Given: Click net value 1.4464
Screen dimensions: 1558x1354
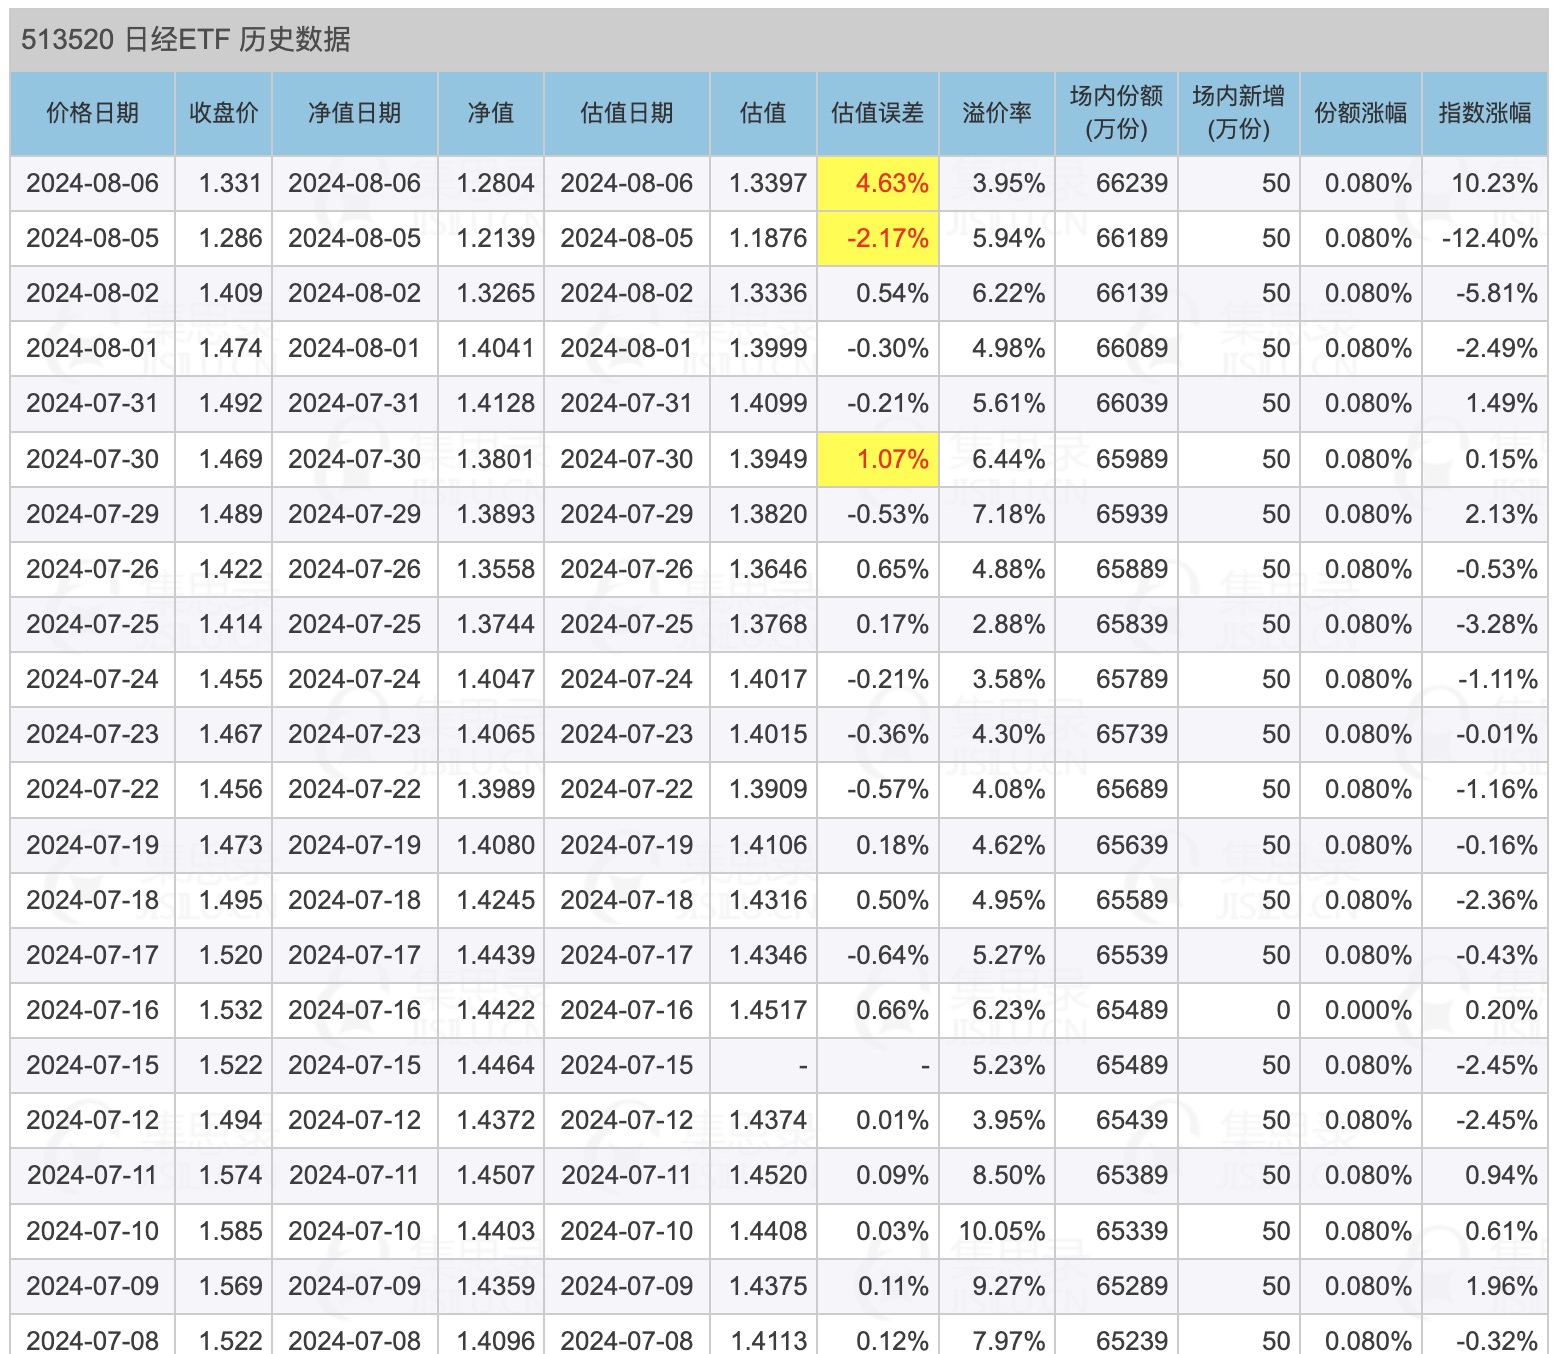Looking at the screenshot, I should point(495,1066).
